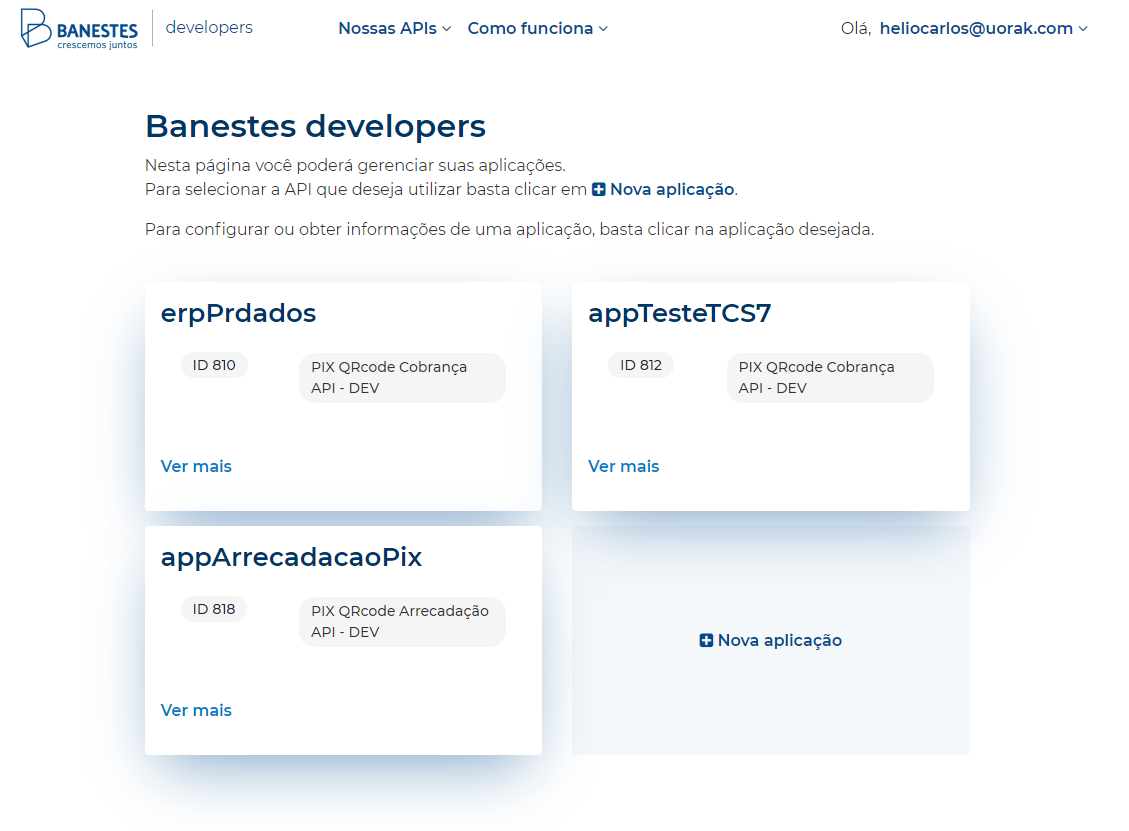Click Ver mais on erpPrdados card
1129x831 pixels.
[x=196, y=466]
